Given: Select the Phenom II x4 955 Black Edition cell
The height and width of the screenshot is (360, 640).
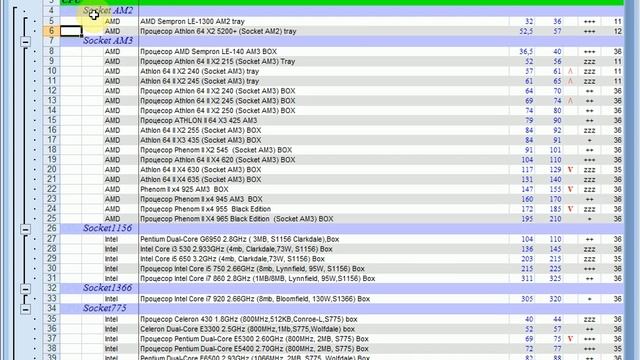Looking at the screenshot, I should [324, 209].
